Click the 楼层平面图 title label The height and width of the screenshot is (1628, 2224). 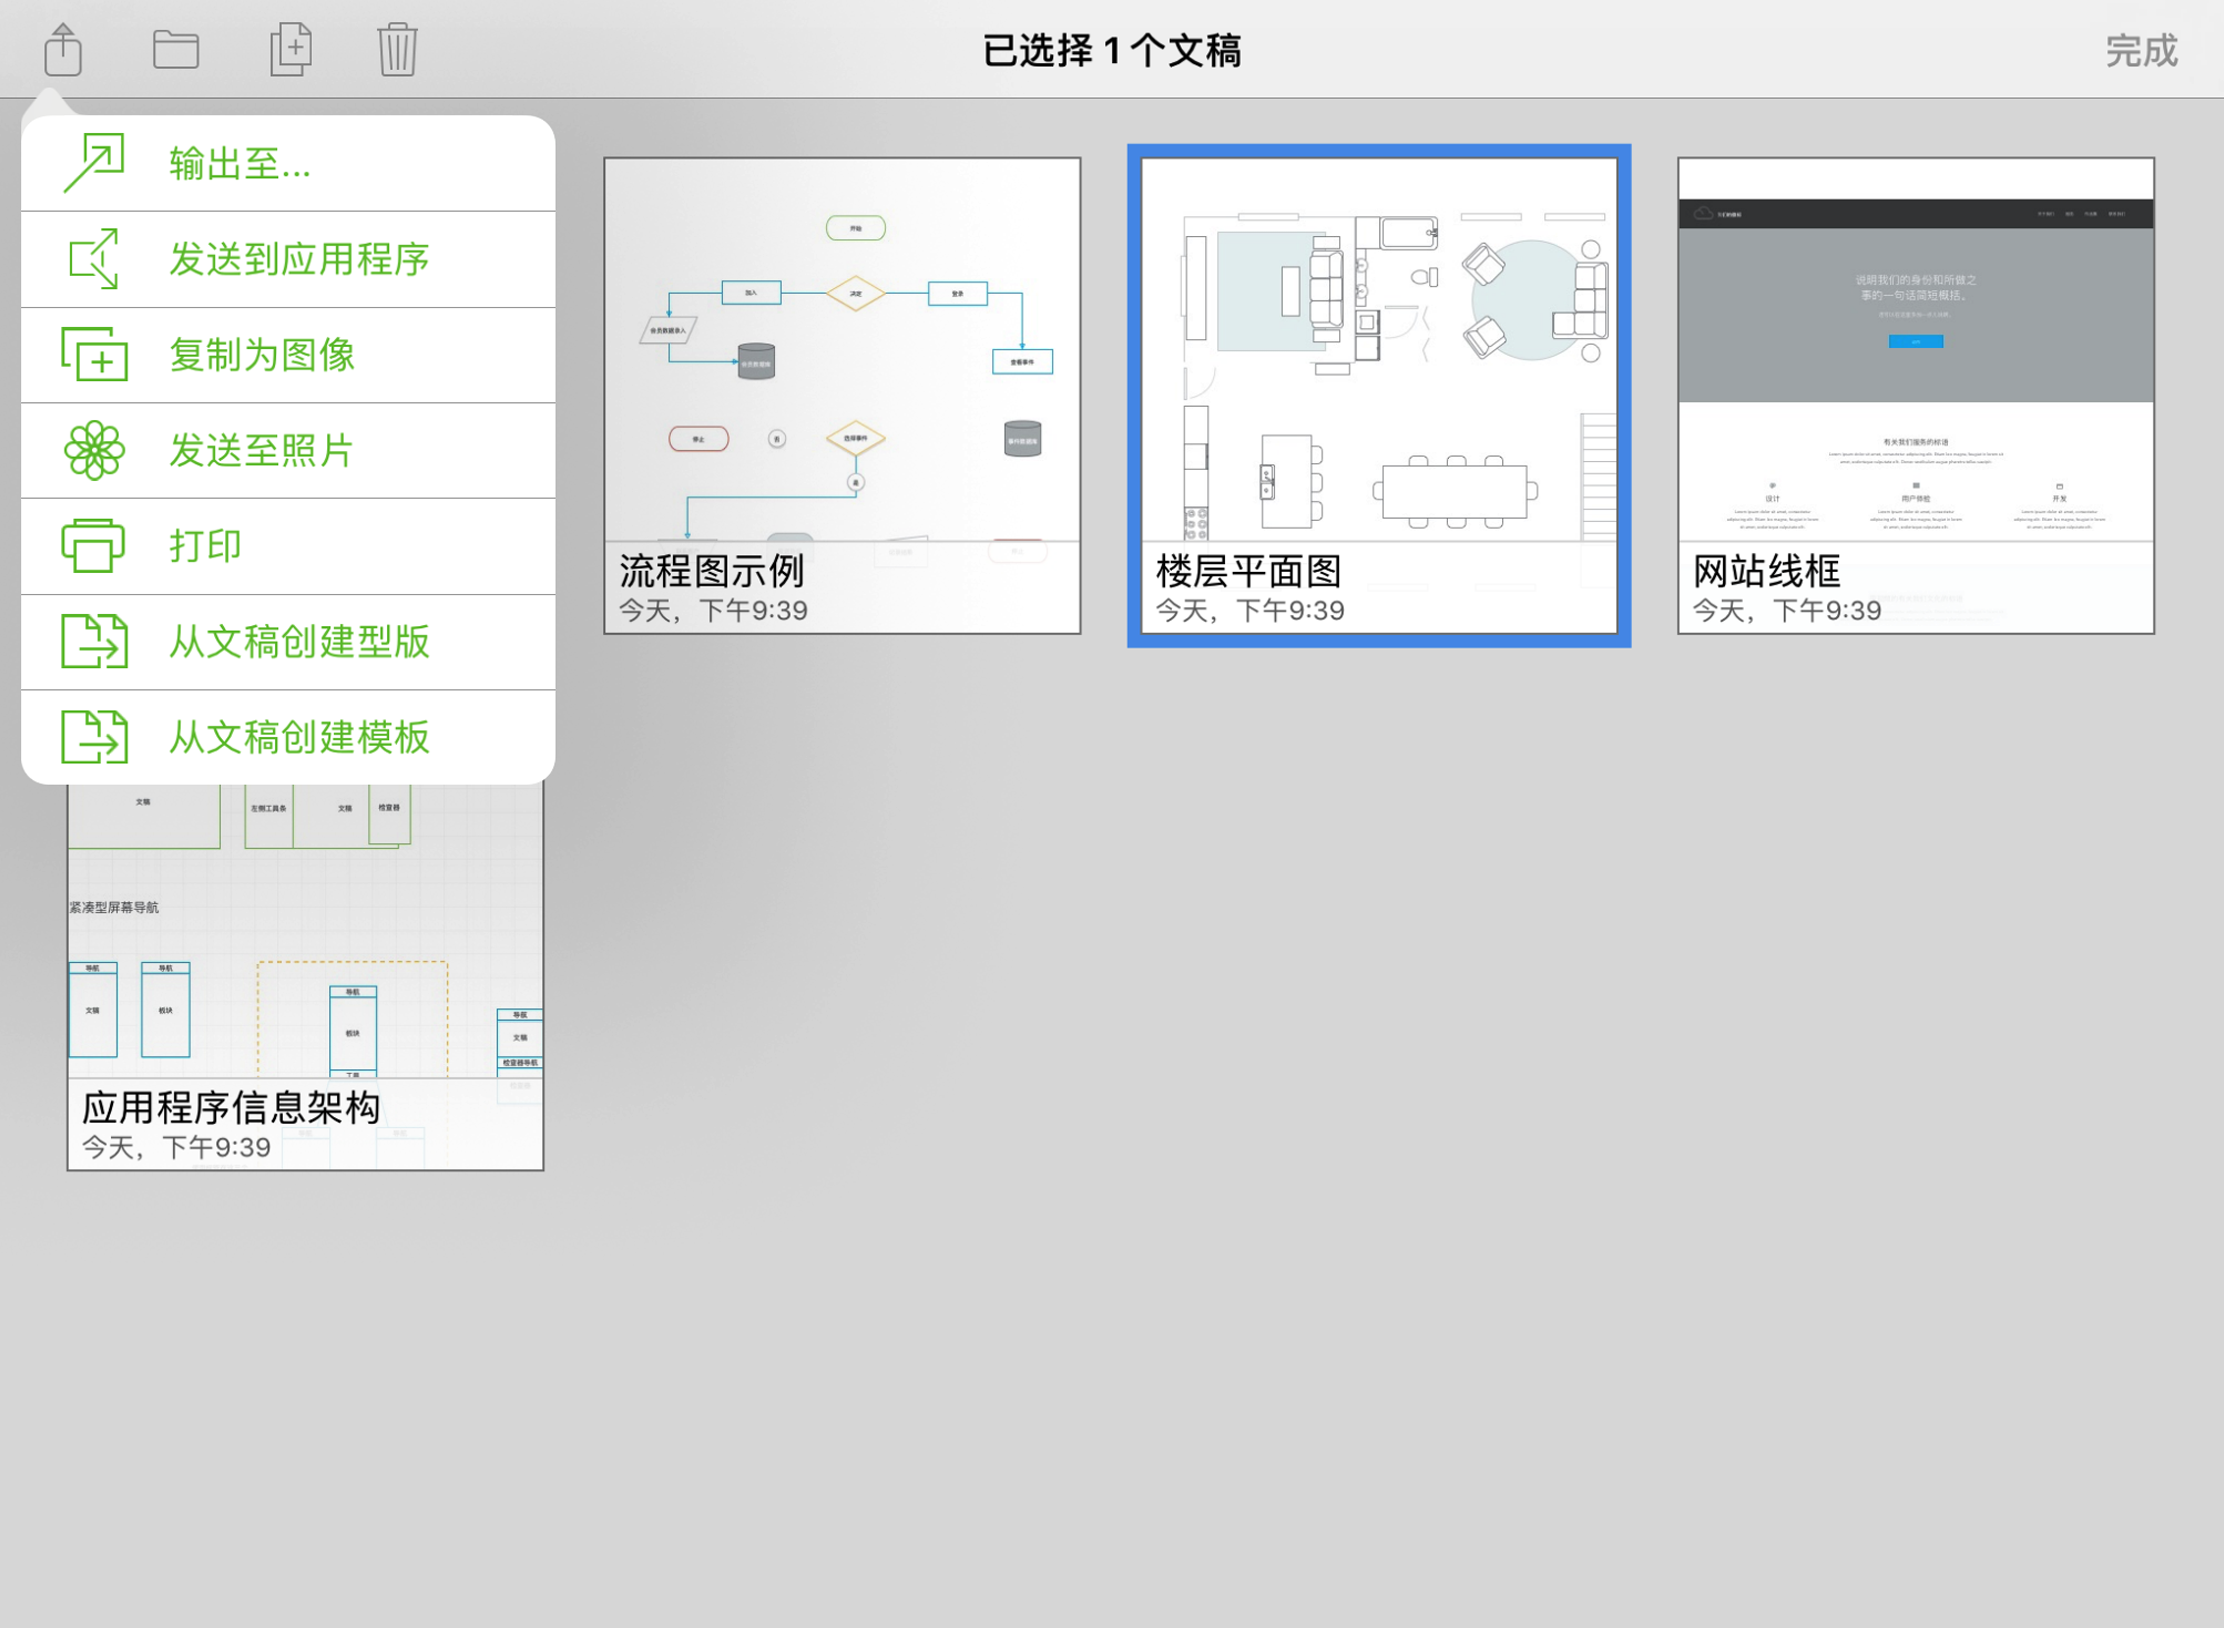click(x=1248, y=572)
